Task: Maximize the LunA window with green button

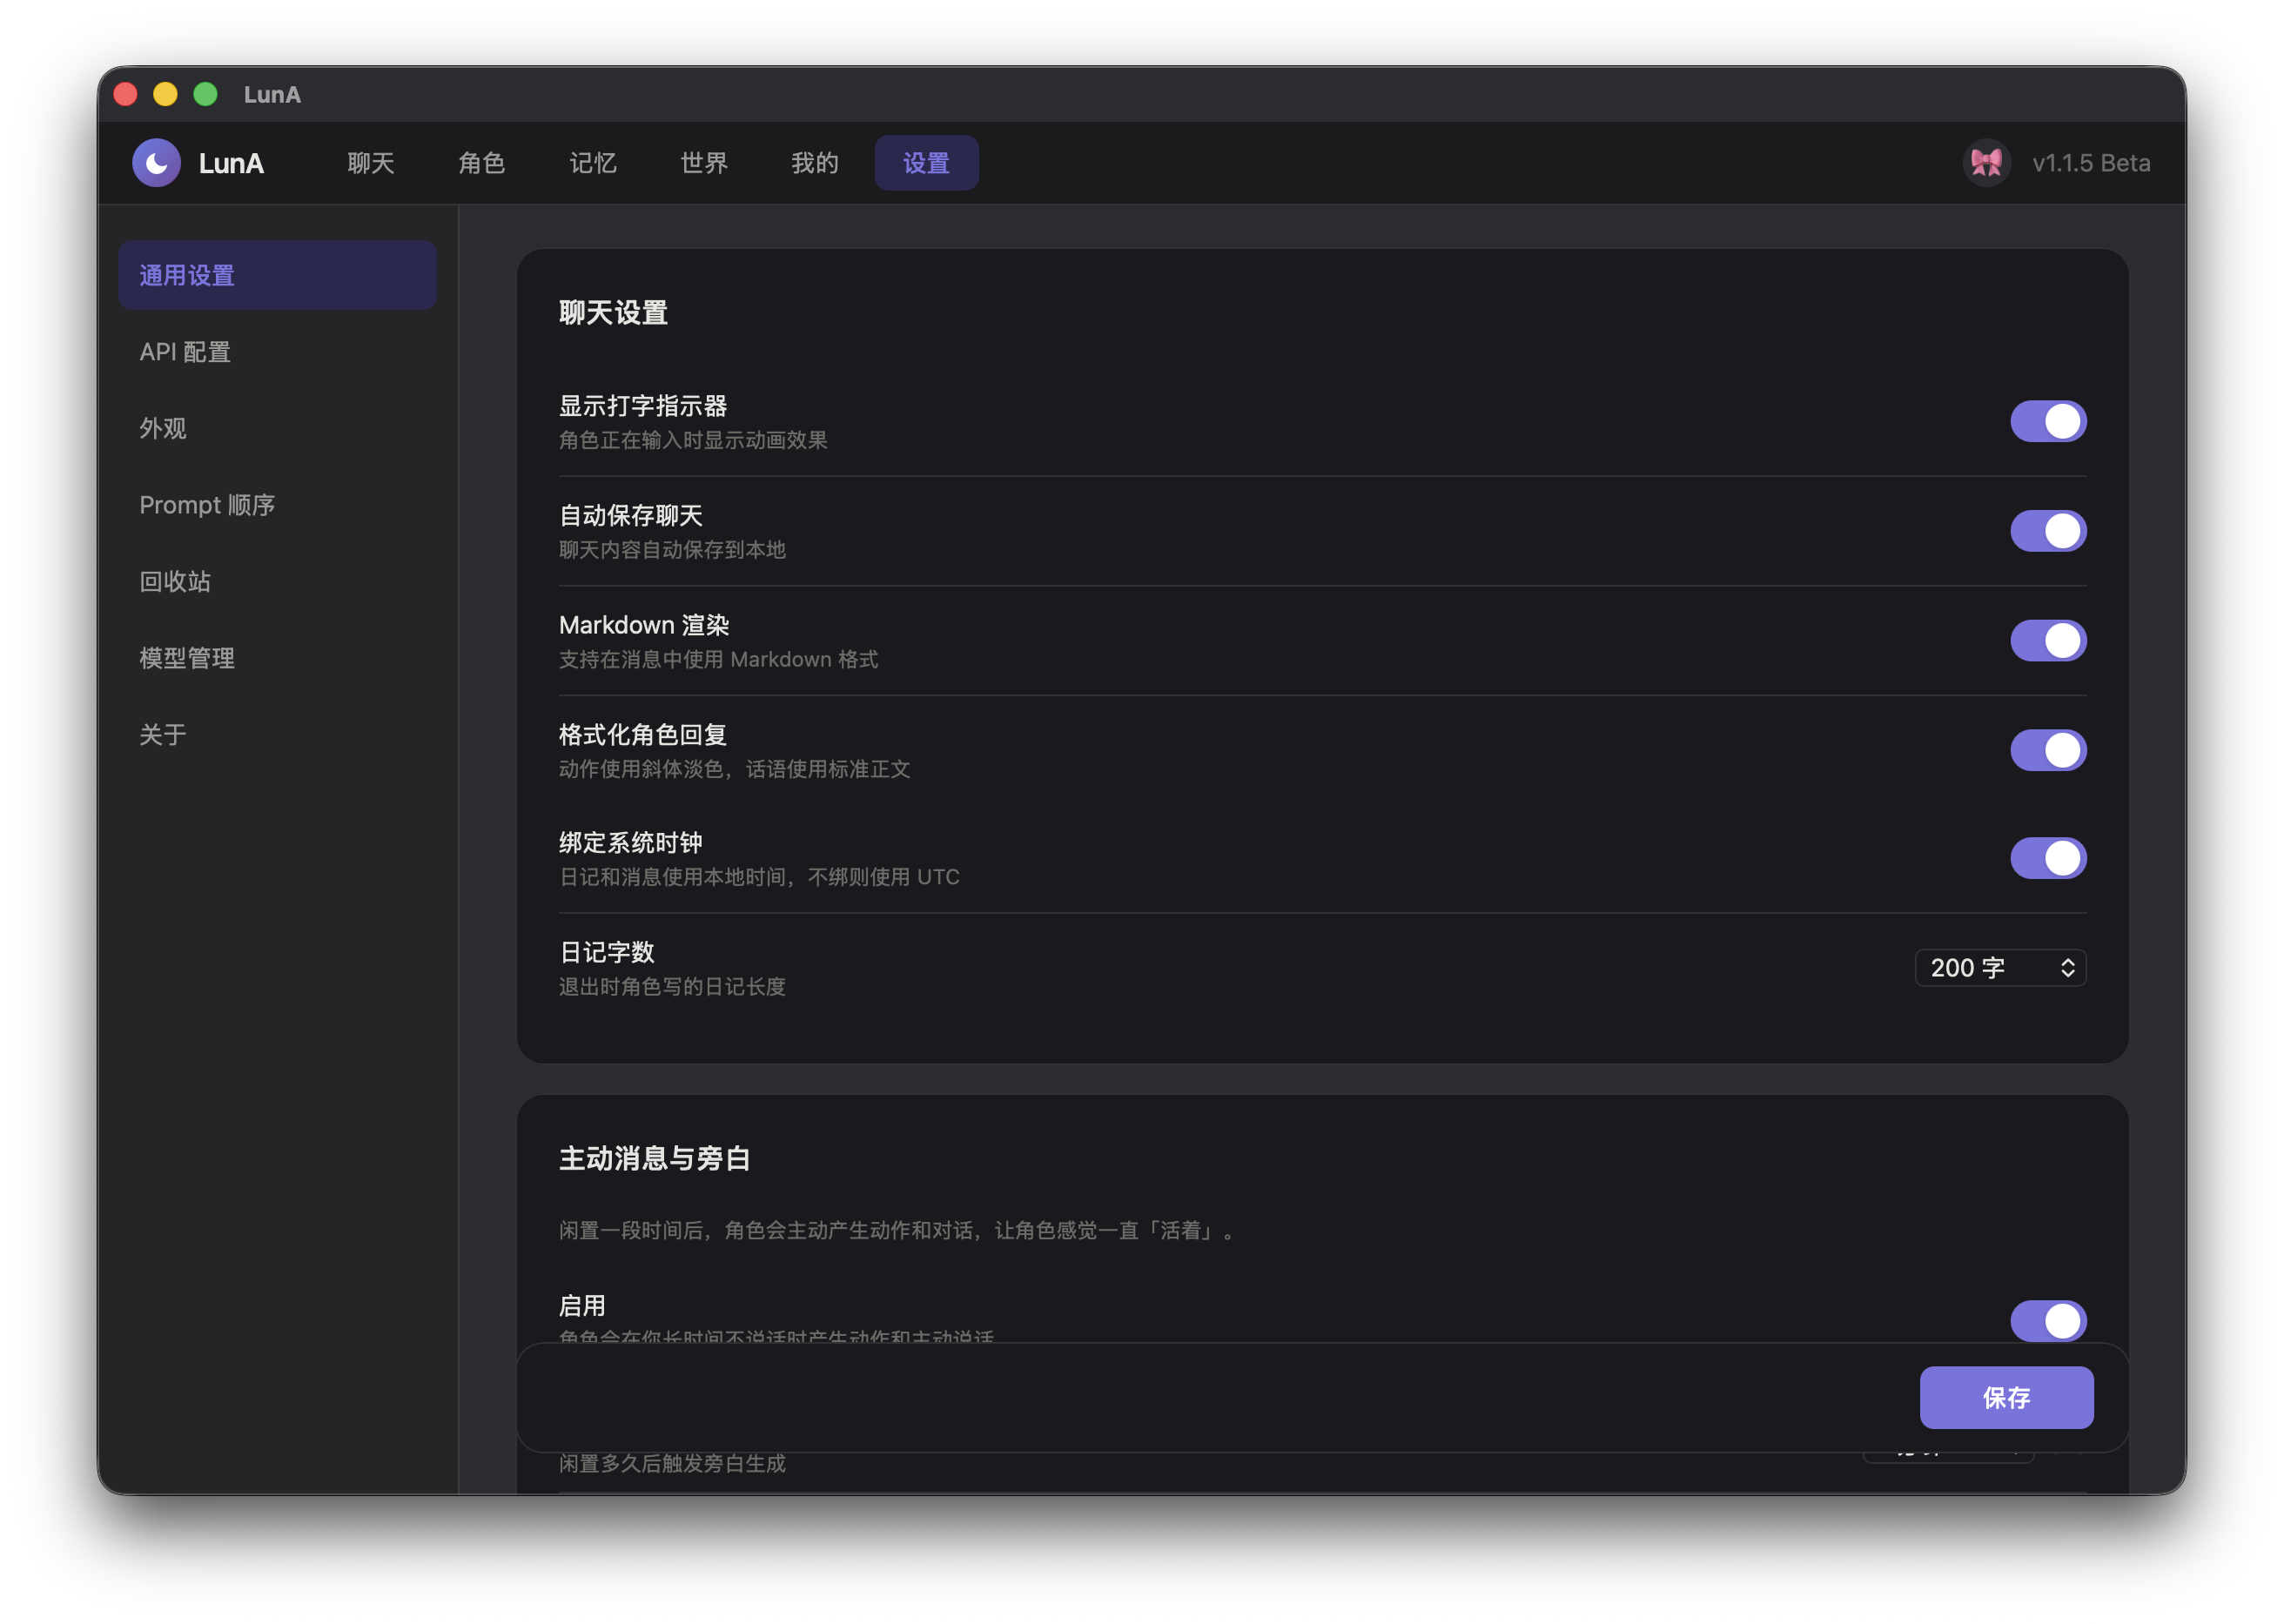Action: click(x=205, y=94)
